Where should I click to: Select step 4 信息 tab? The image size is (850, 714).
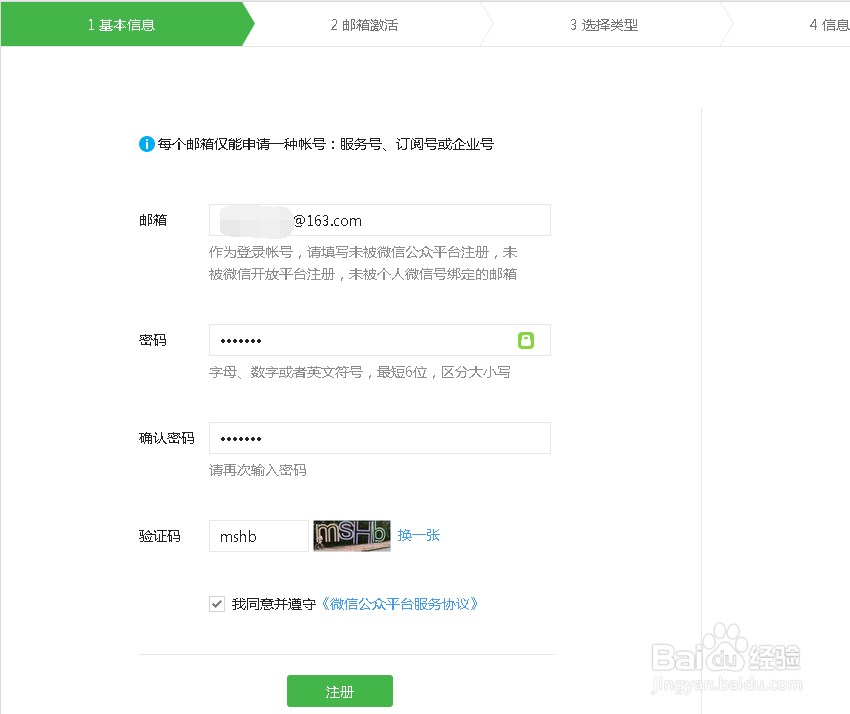point(829,25)
